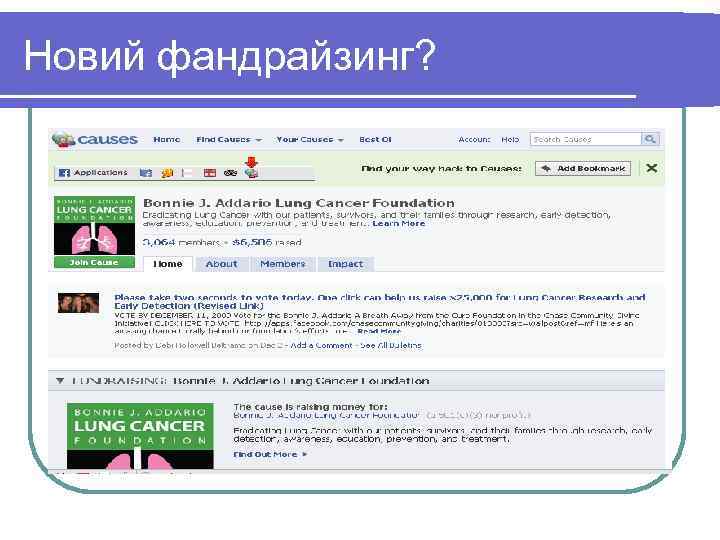Click the bulletin's Read More link
Screen dimensions: 720x540
pos(379,331)
